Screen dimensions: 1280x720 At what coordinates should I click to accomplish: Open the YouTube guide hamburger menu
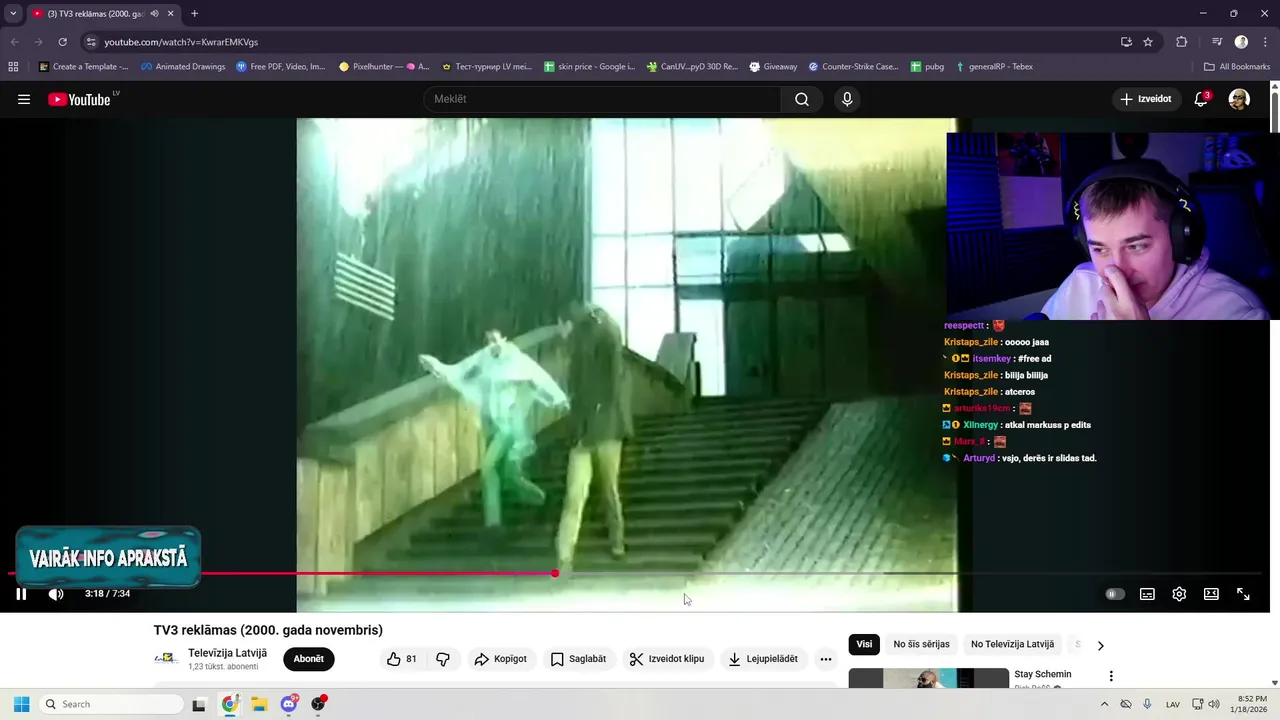pos(24,99)
